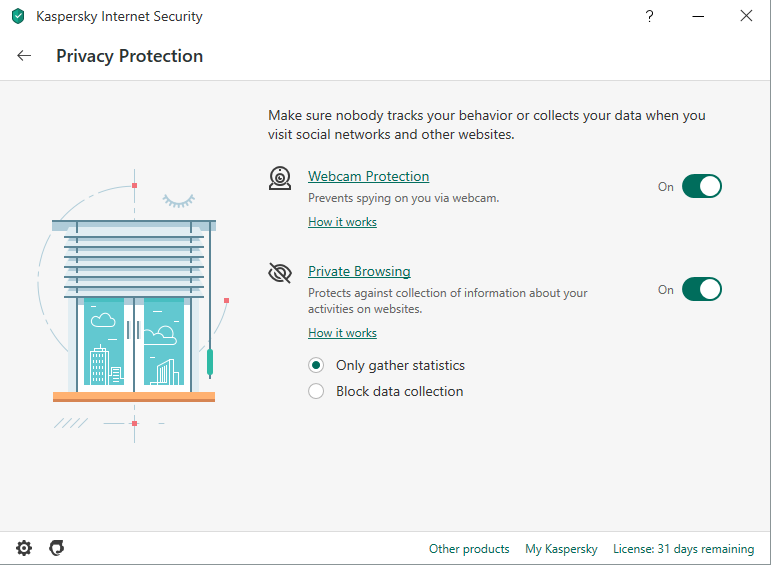This screenshot has height=565, width=771.
Task: Turn off the Private Browsing switch
Action: (x=702, y=289)
